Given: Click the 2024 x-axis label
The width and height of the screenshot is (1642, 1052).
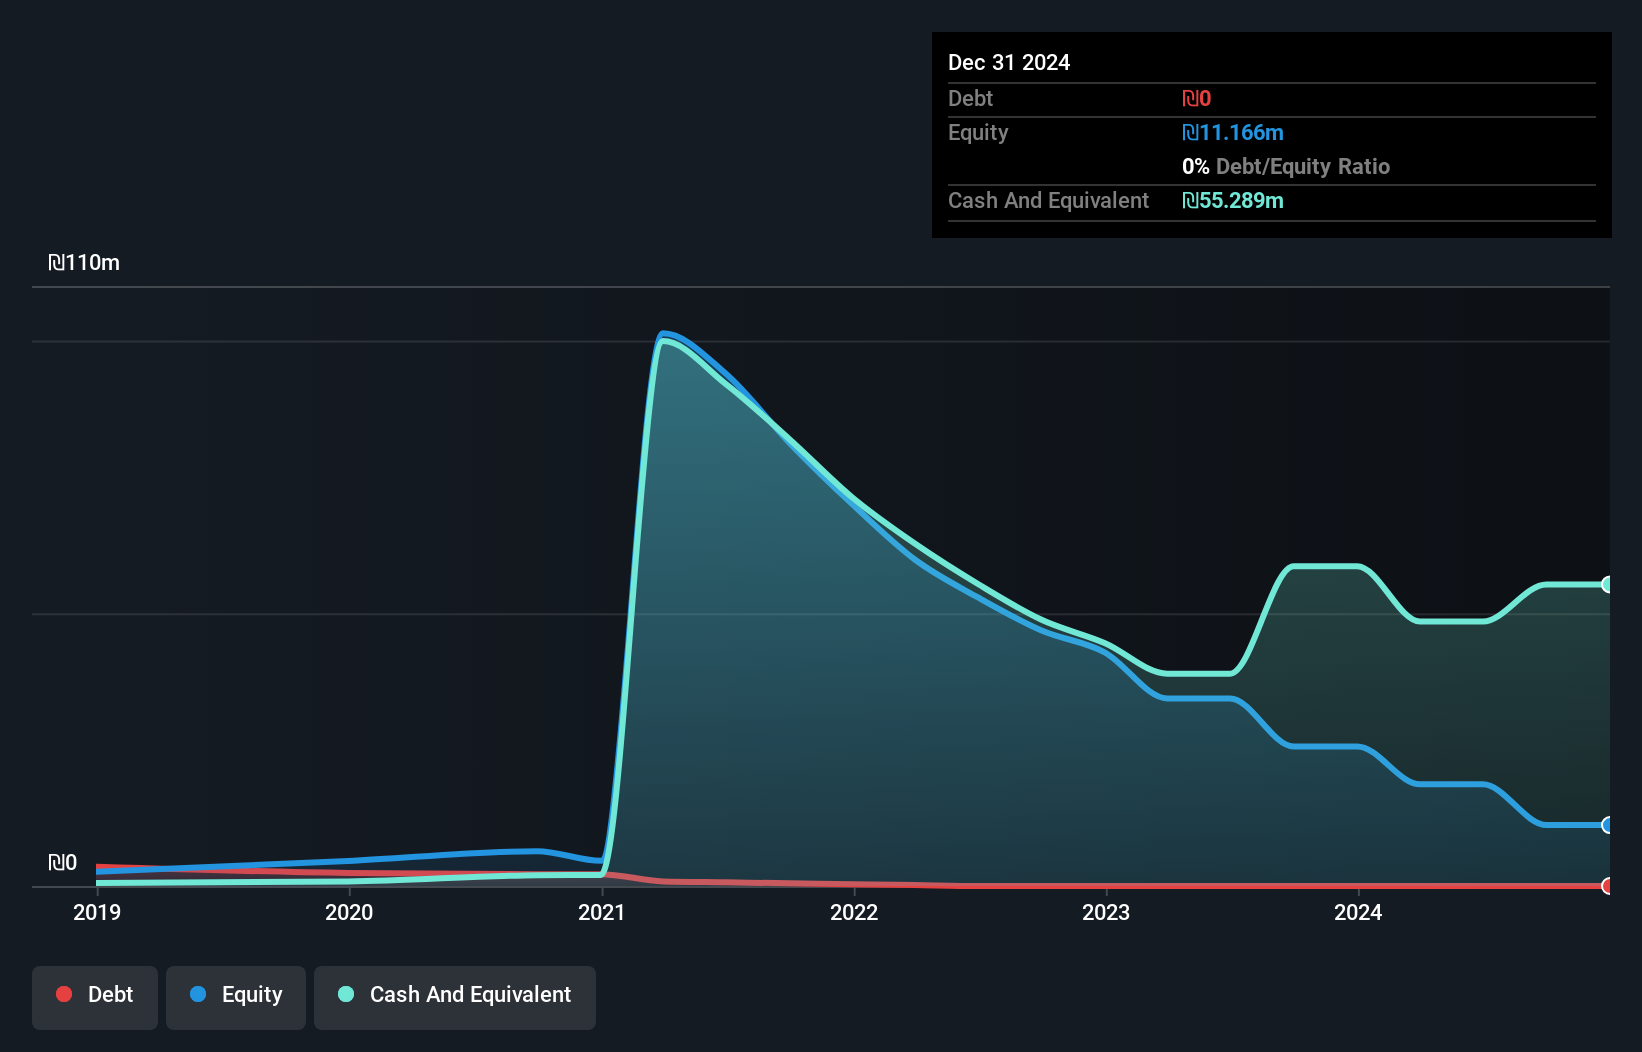Looking at the screenshot, I should point(1358,912).
